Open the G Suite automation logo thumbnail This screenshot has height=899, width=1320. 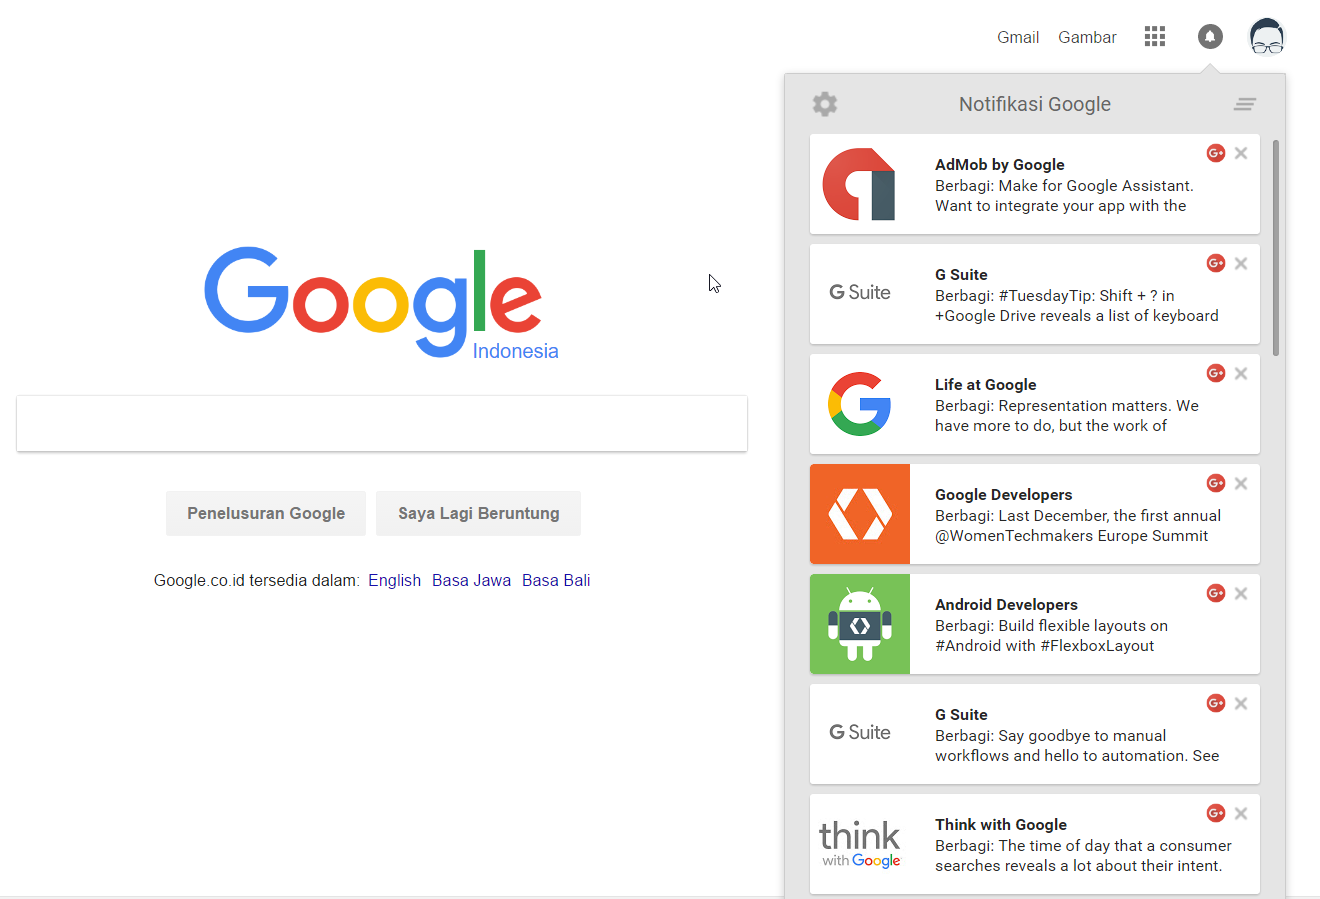coord(860,734)
